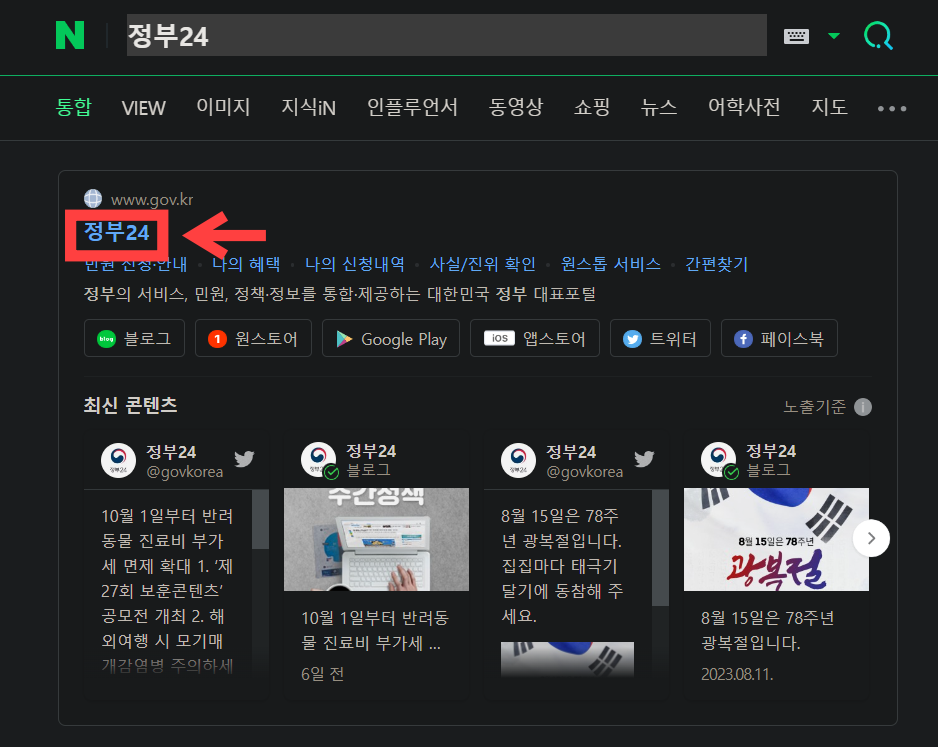Click the iOS 앱스토어 button
The height and width of the screenshot is (747, 938).
click(x=535, y=339)
